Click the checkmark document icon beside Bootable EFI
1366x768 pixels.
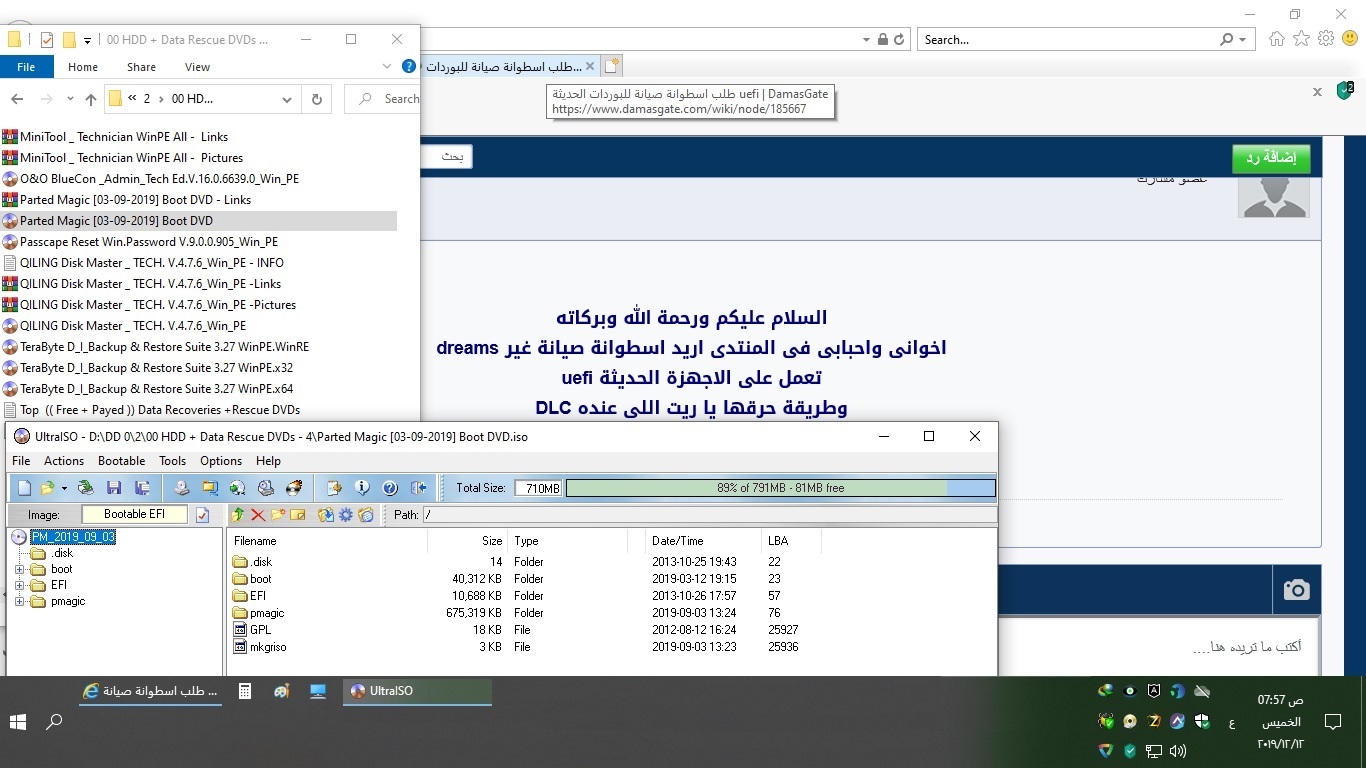[203, 515]
